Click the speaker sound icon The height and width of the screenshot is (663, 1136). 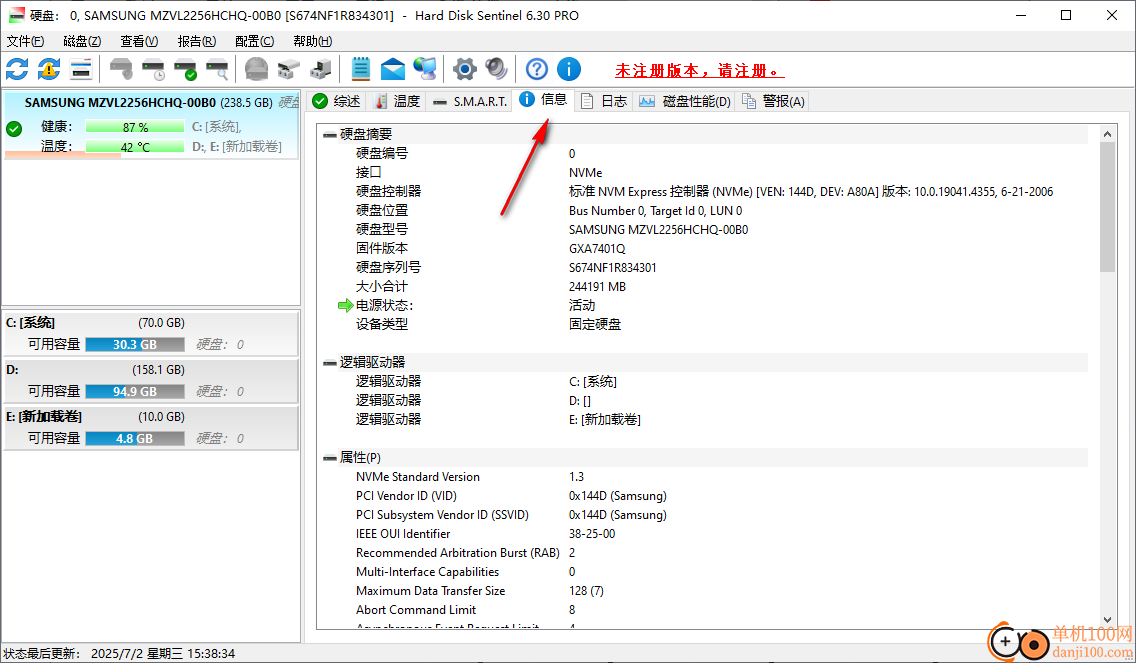(x=496, y=70)
